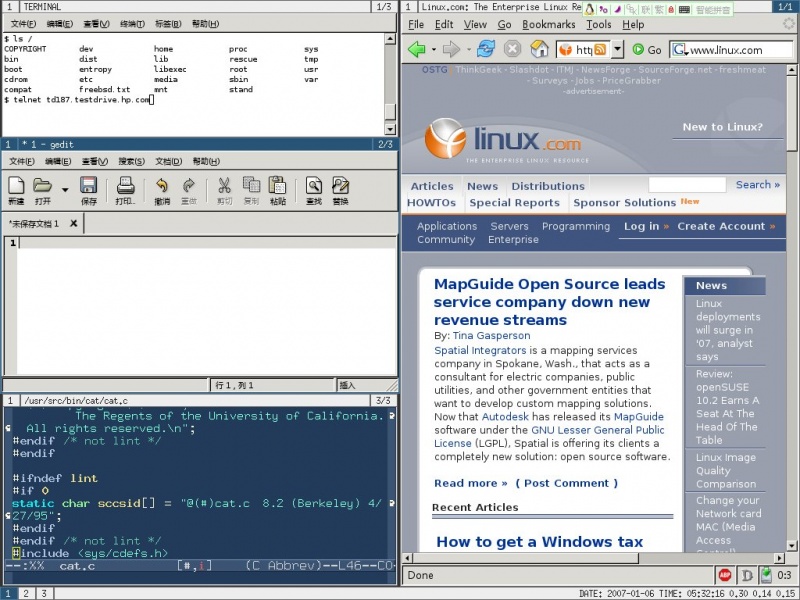The width and height of the screenshot is (800, 600).
Task: Click the RSS feed icon in location bar
Action: tap(601, 49)
